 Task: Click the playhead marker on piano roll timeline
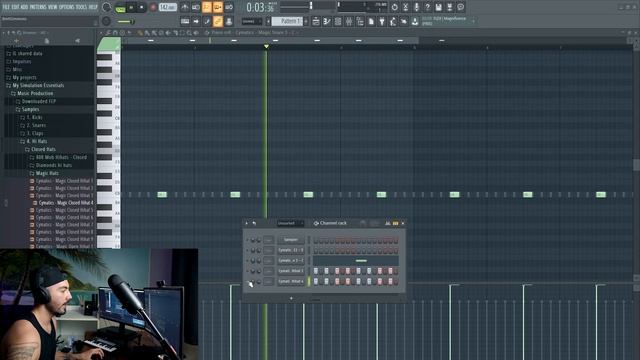266,47
